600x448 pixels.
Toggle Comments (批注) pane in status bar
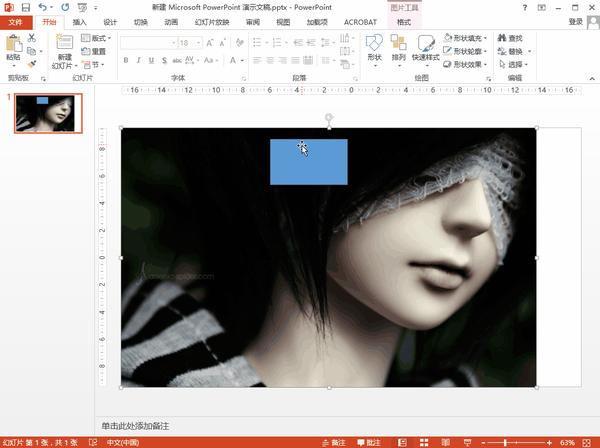[369, 443]
